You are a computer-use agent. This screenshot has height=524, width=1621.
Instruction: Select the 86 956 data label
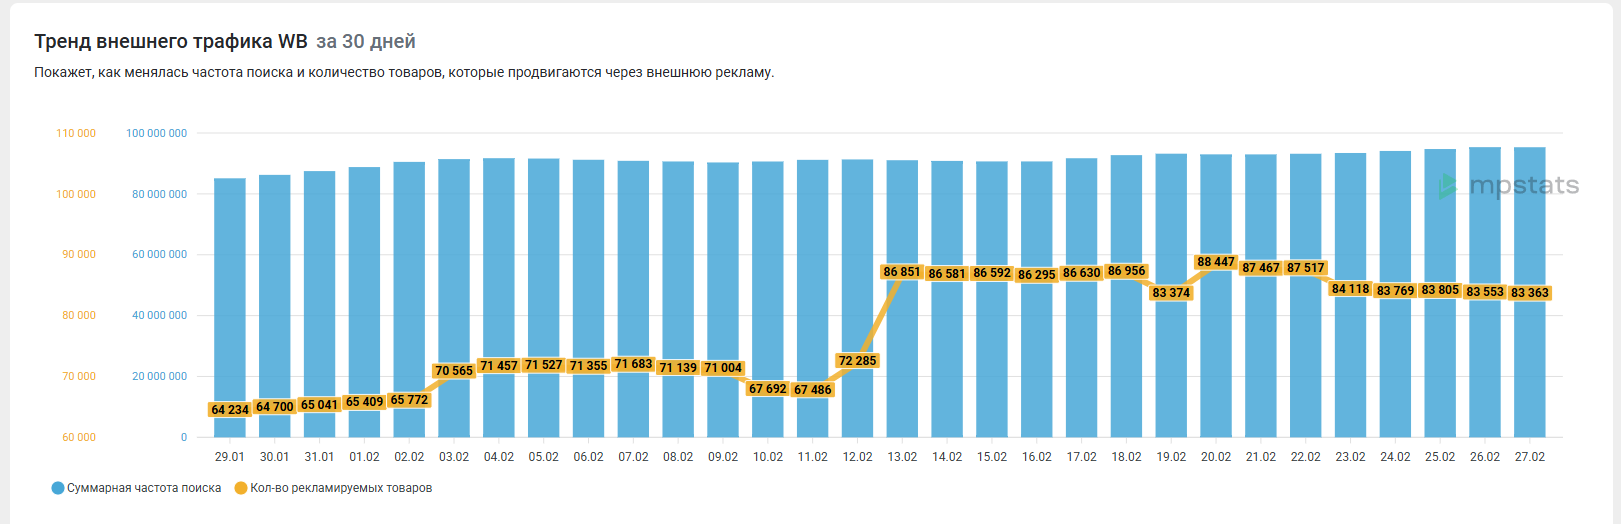1127,271
